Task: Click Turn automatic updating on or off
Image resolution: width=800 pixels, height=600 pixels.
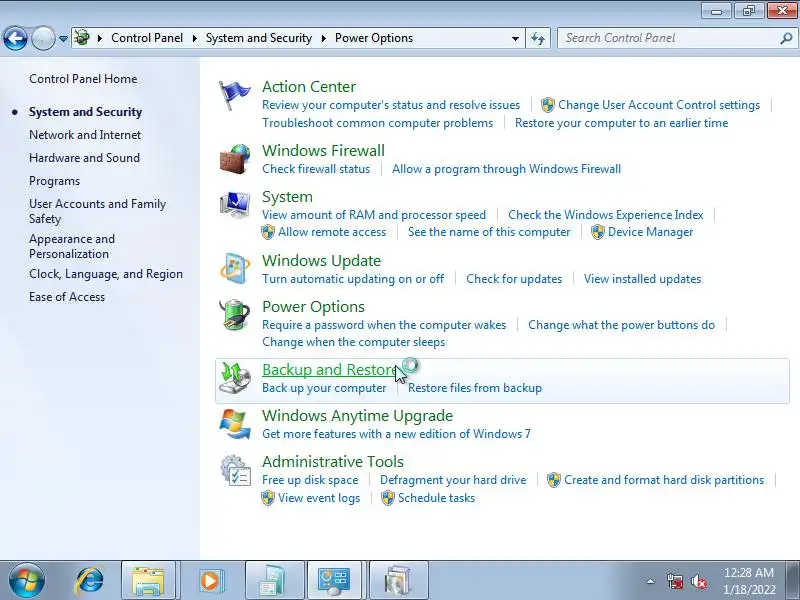Action: pyautogui.click(x=353, y=279)
